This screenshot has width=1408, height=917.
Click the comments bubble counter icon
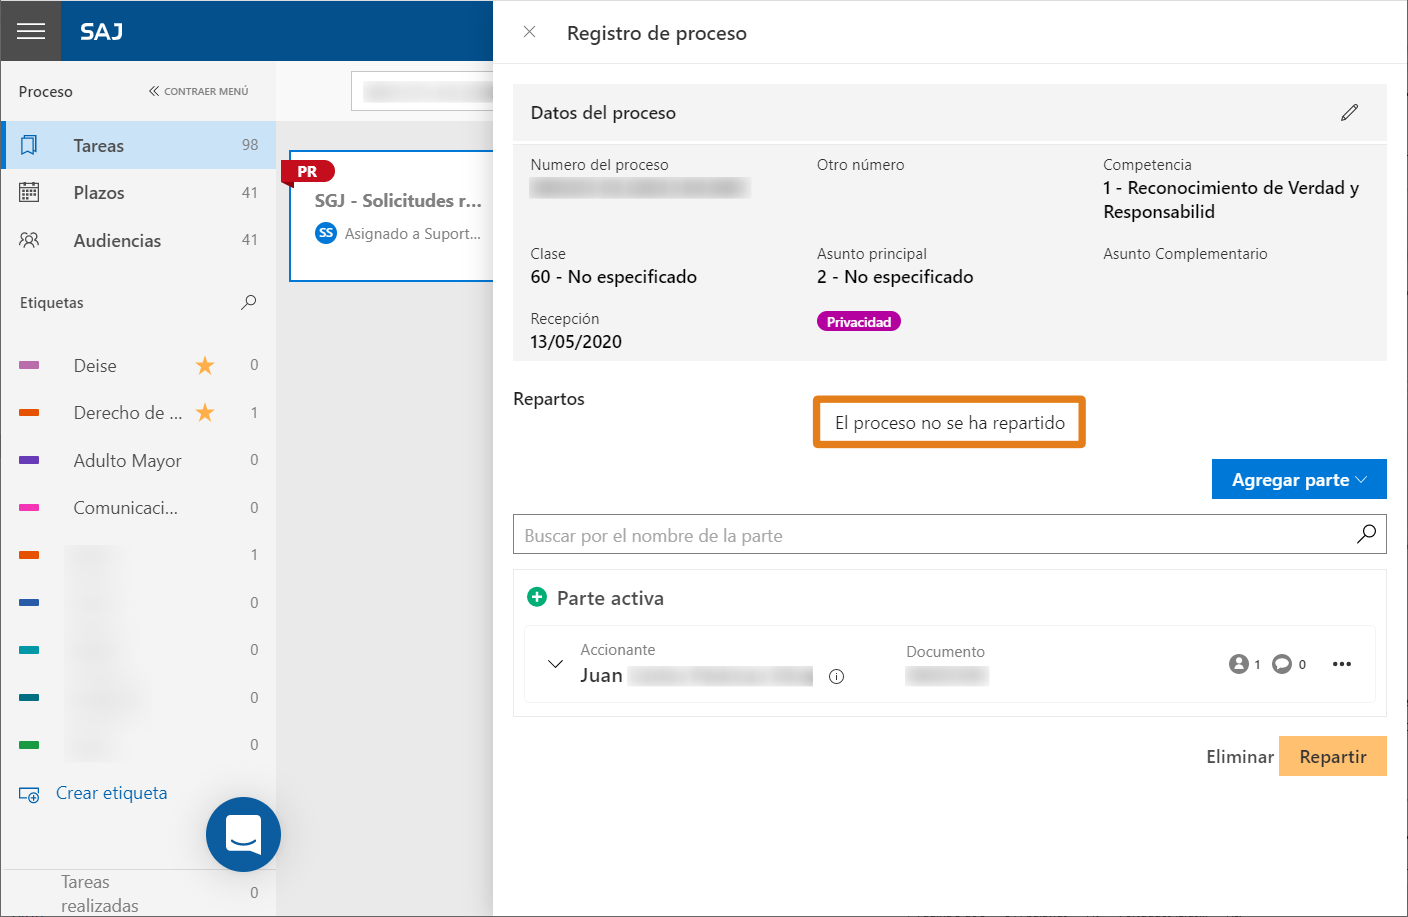pos(1282,664)
